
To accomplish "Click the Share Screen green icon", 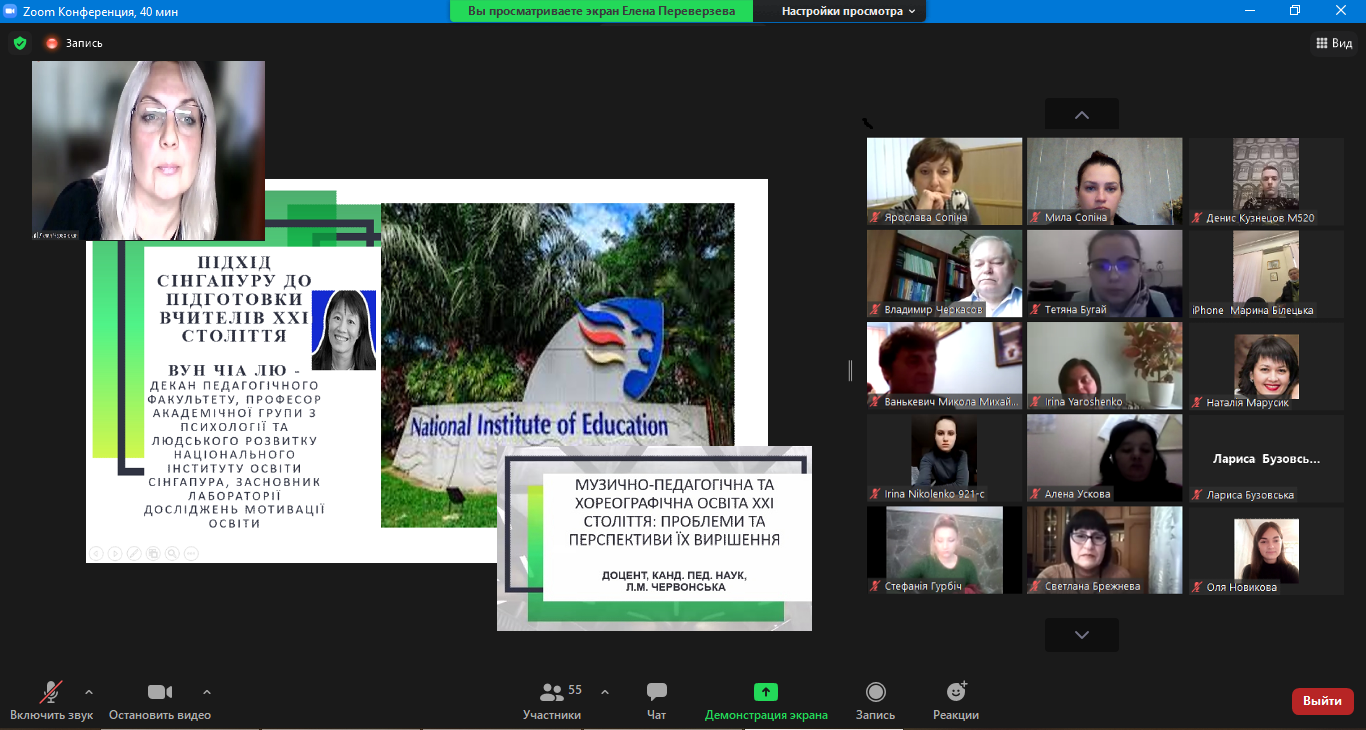I will click(x=766, y=692).
